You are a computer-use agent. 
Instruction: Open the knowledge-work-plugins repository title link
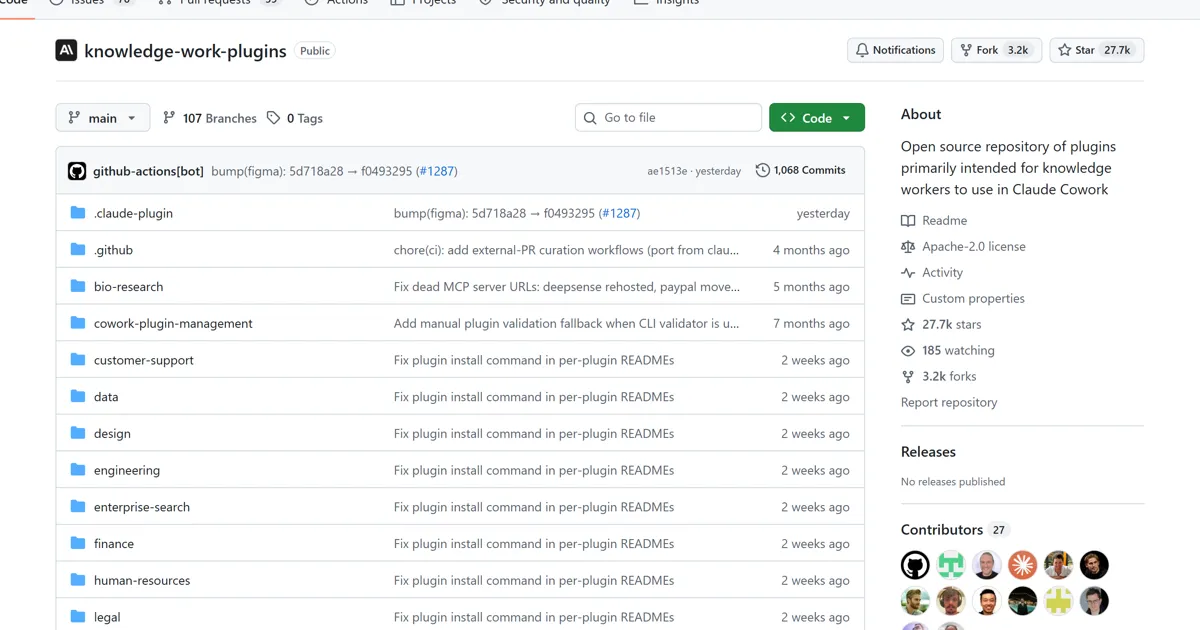[185, 51]
